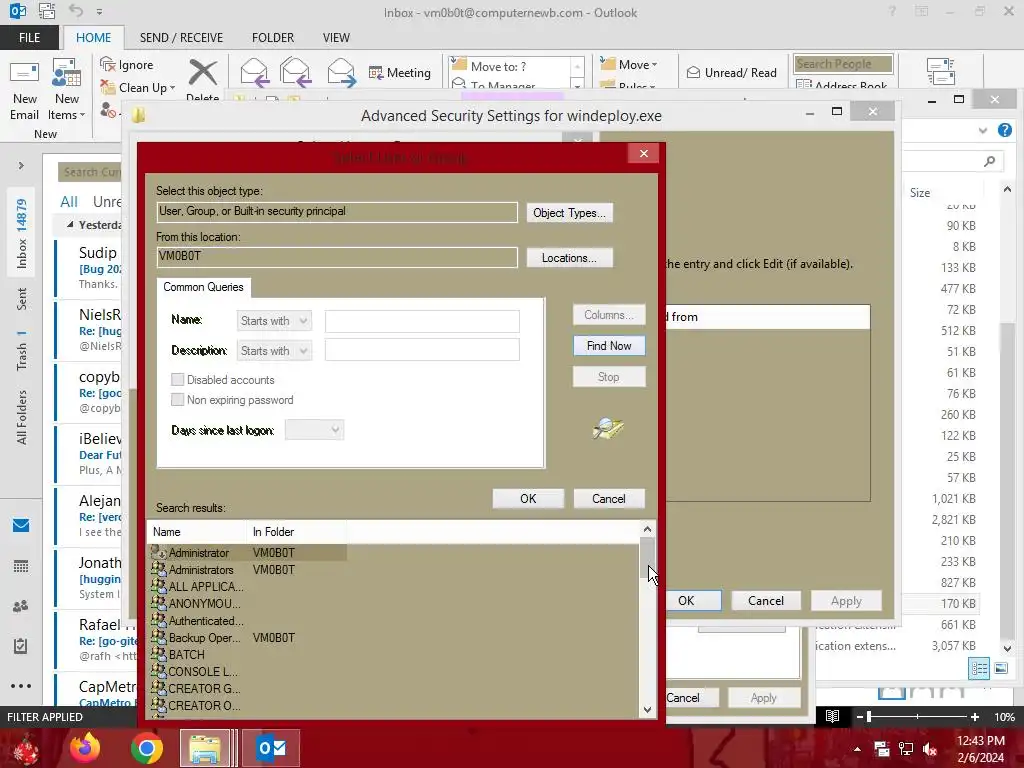Click the Outlook zoom slider handle
Image resolution: width=1024 pixels, height=768 pixels.
point(869,716)
